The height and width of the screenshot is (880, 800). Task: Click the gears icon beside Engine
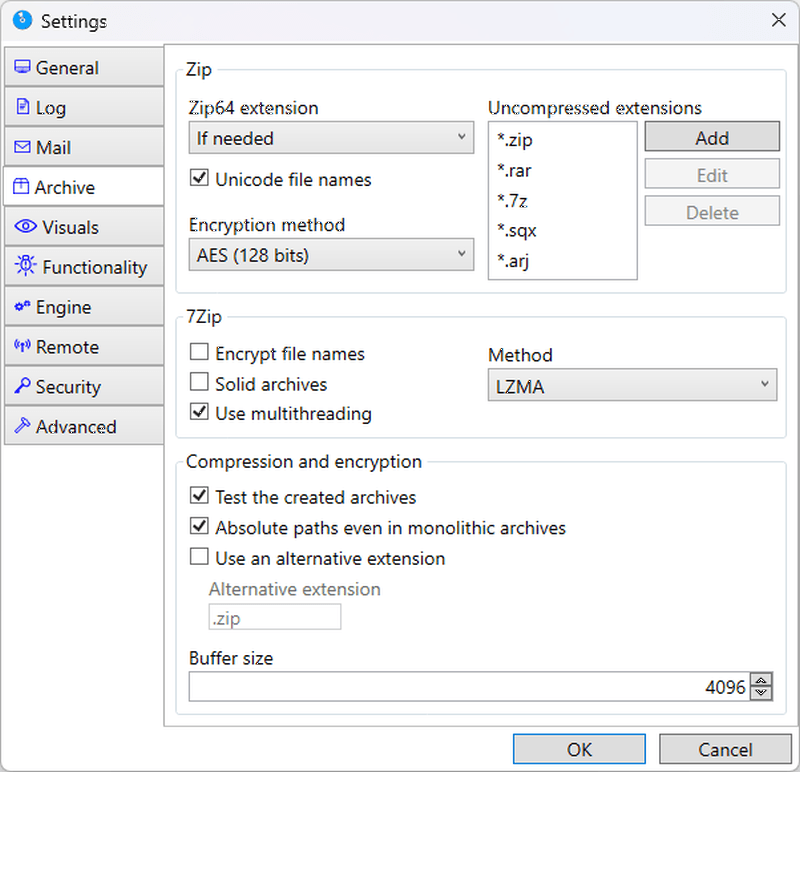point(22,306)
